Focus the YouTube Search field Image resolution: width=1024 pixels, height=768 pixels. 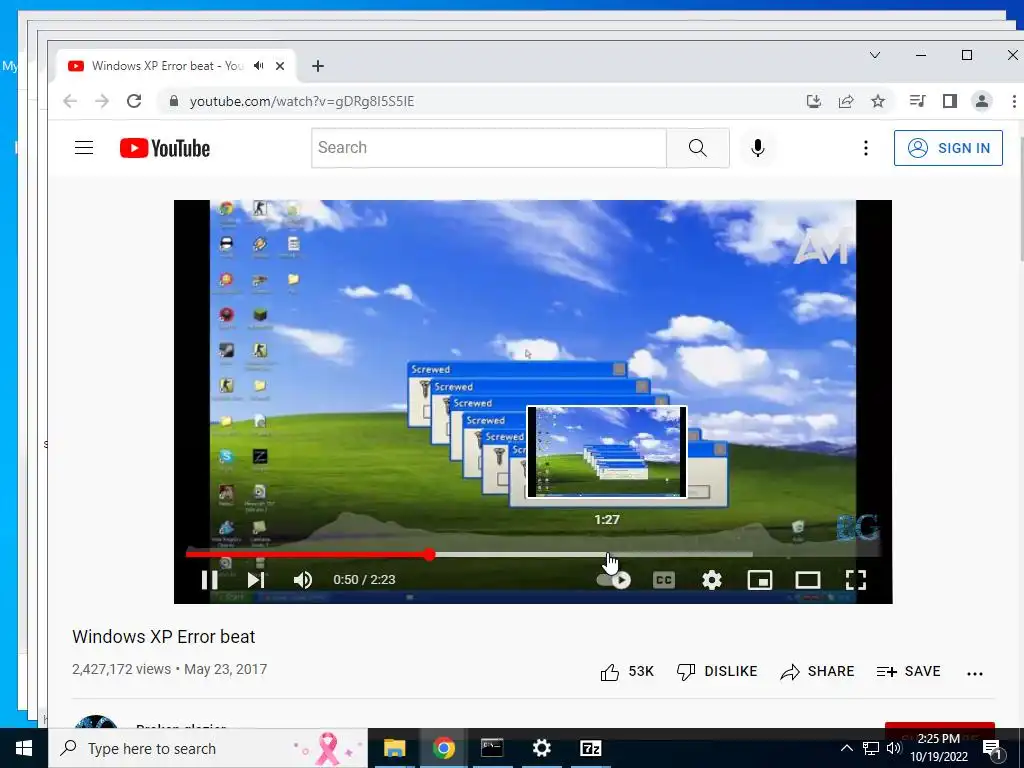488,148
